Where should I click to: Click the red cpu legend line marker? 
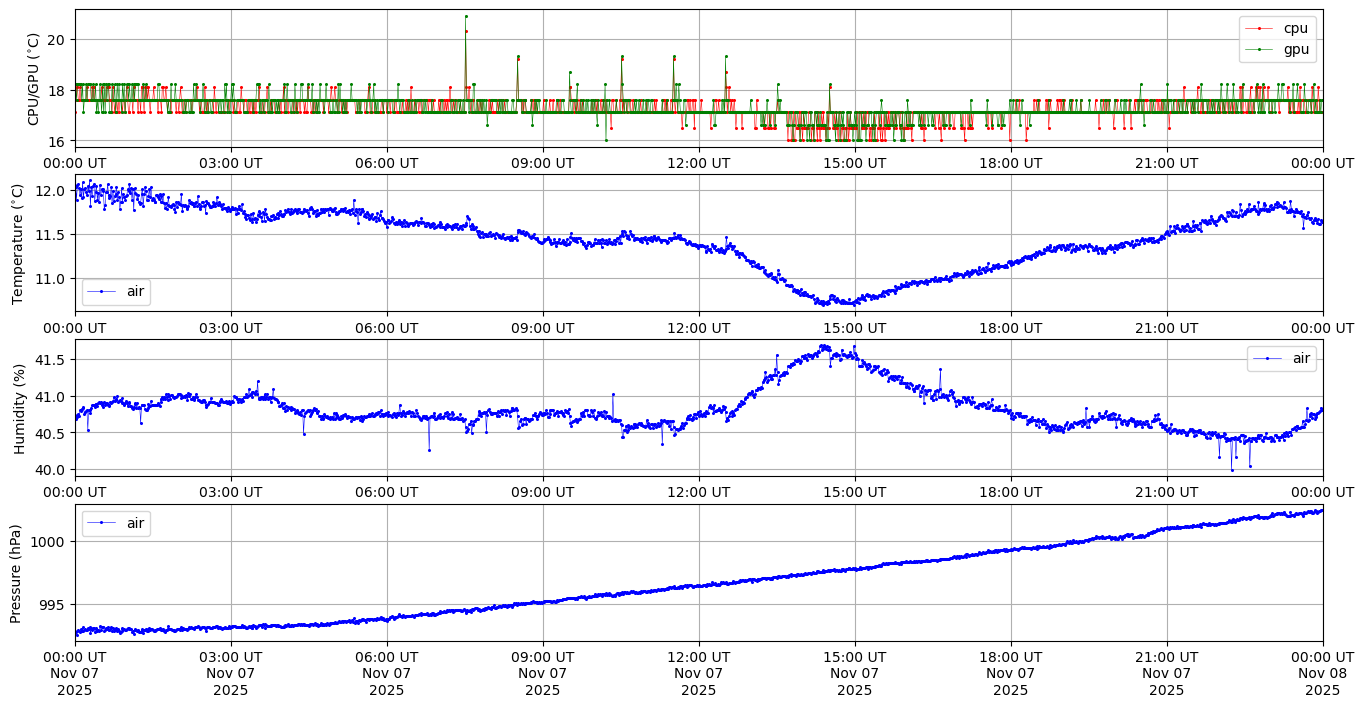pyautogui.click(x=1260, y=28)
